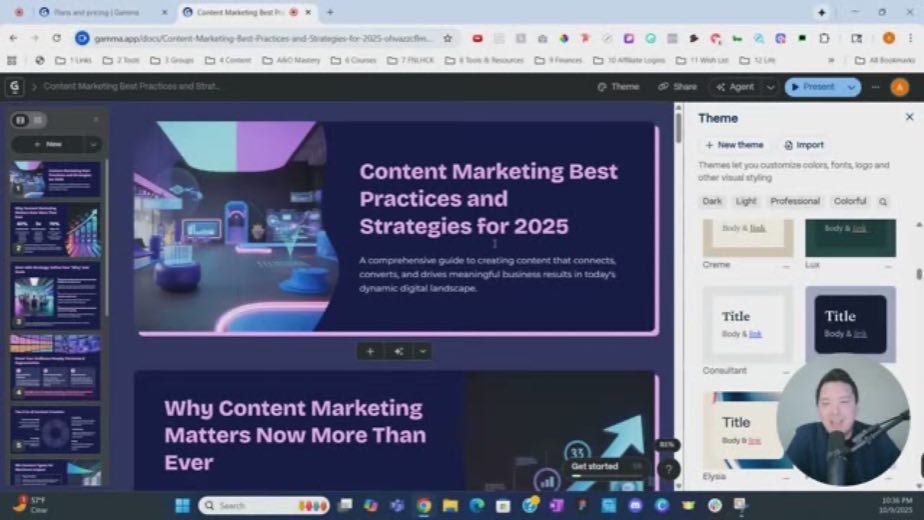Click the New card button
Viewport: 924px width, 520px height.
(48, 144)
